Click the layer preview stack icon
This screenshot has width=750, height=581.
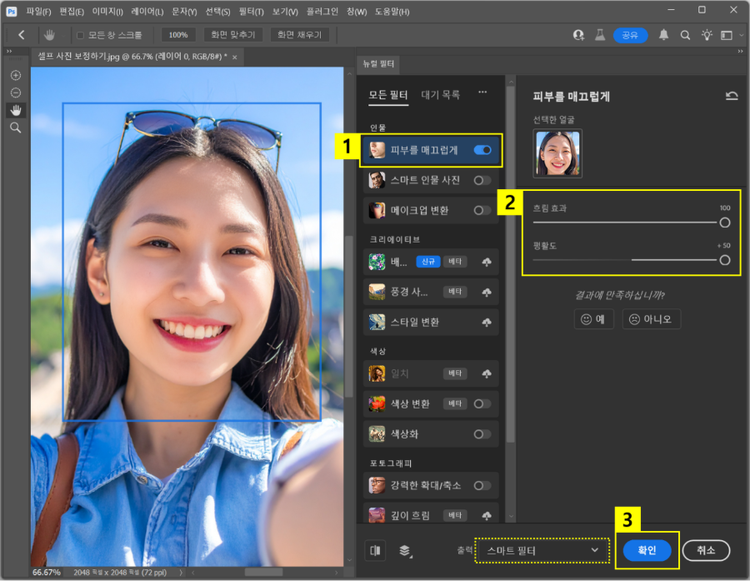coord(405,551)
